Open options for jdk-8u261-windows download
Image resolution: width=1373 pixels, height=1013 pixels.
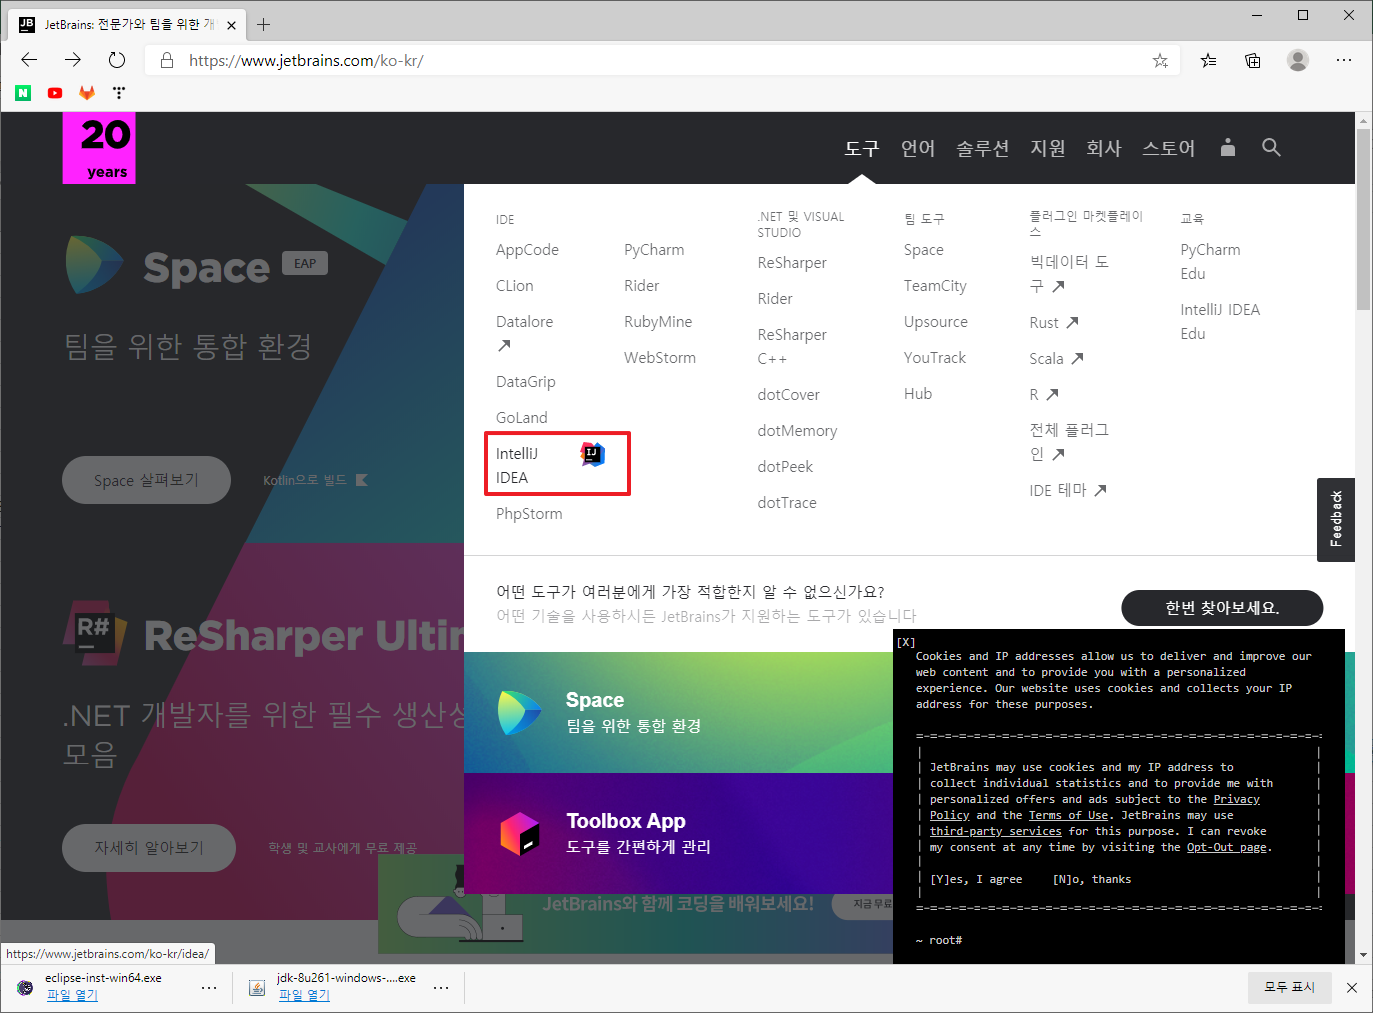pos(441,987)
